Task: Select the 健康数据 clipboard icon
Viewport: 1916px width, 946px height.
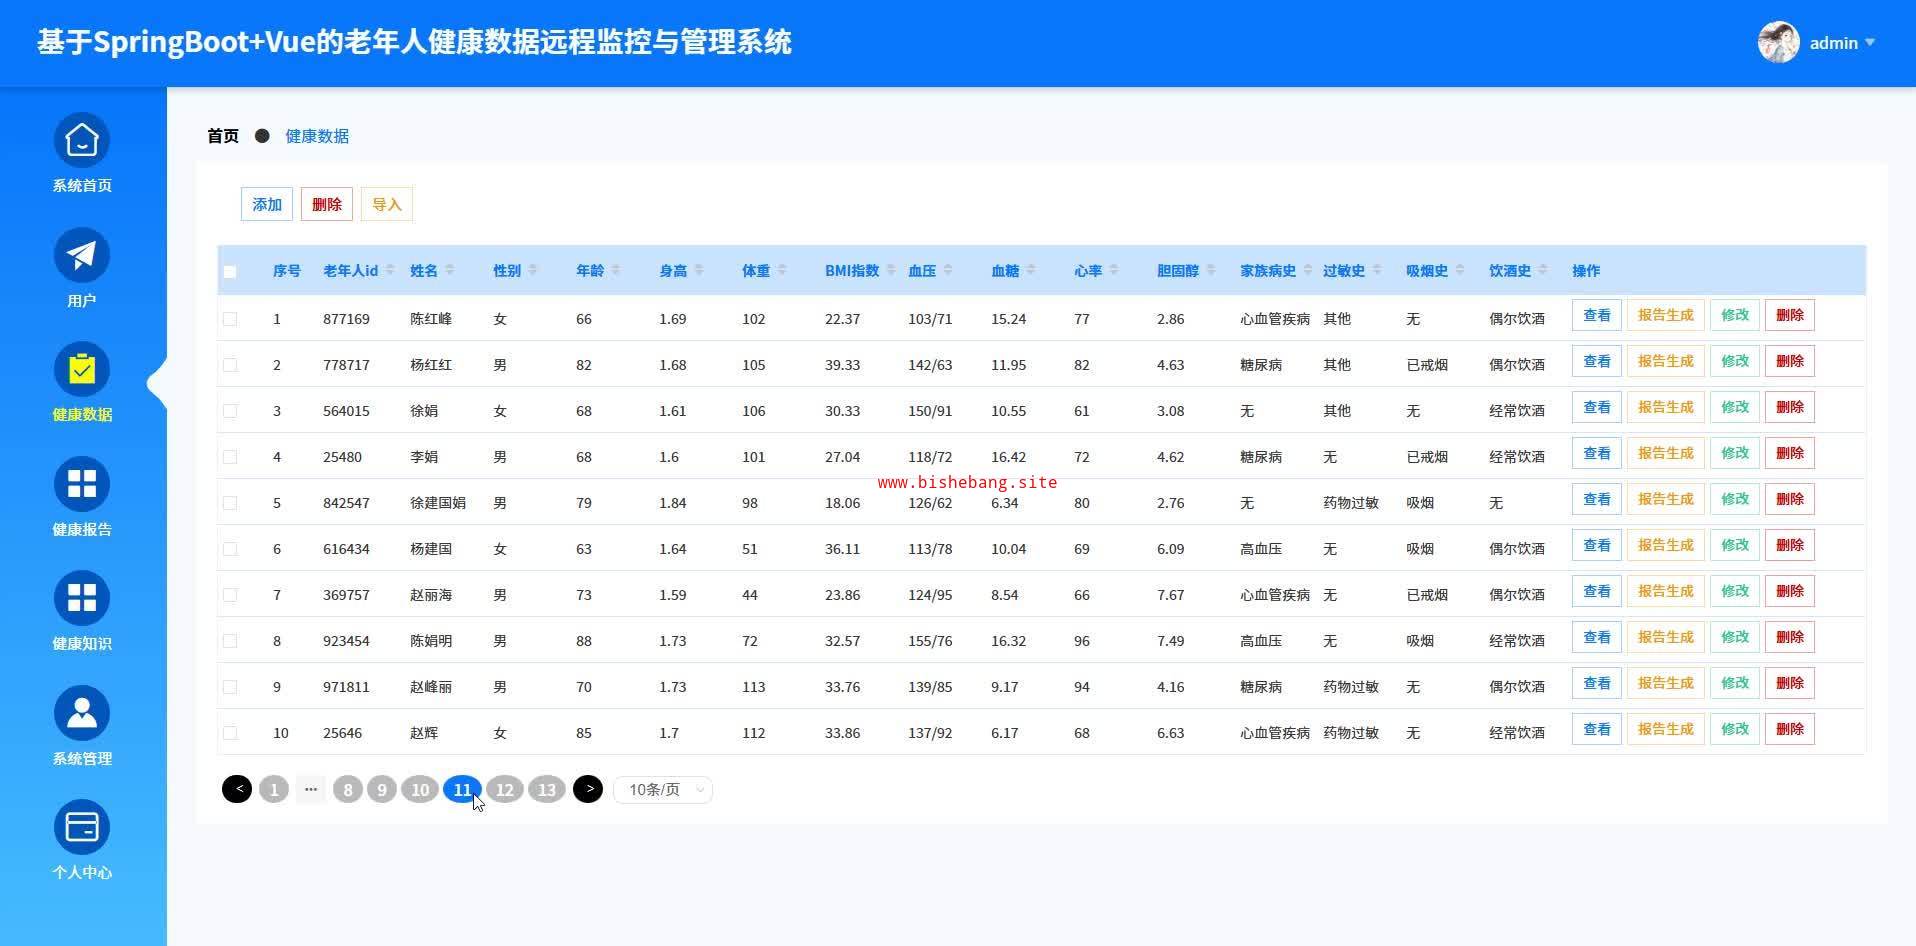Action: coord(82,370)
